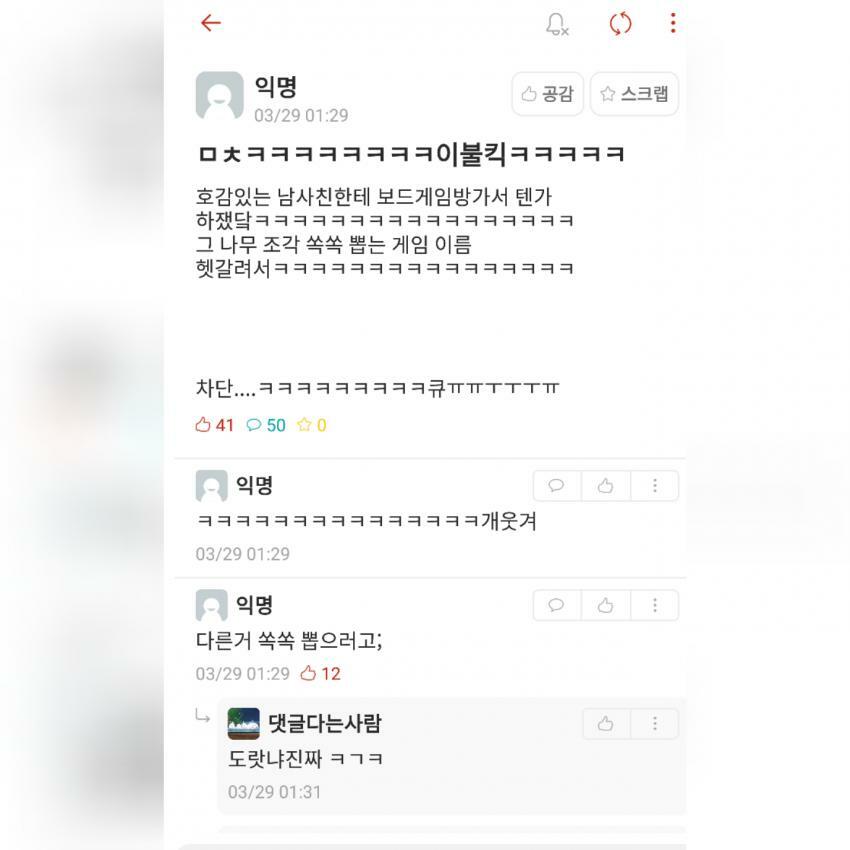Toggle the muted notification bell
Viewport: 850px width, 850px height.
click(557, 24)
